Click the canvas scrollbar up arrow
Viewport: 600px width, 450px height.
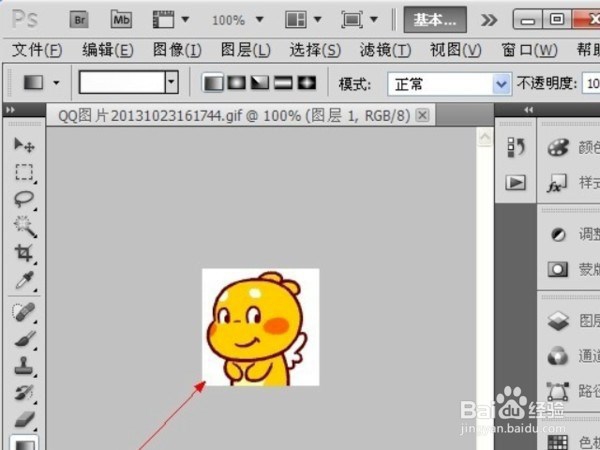pos(485,137)
